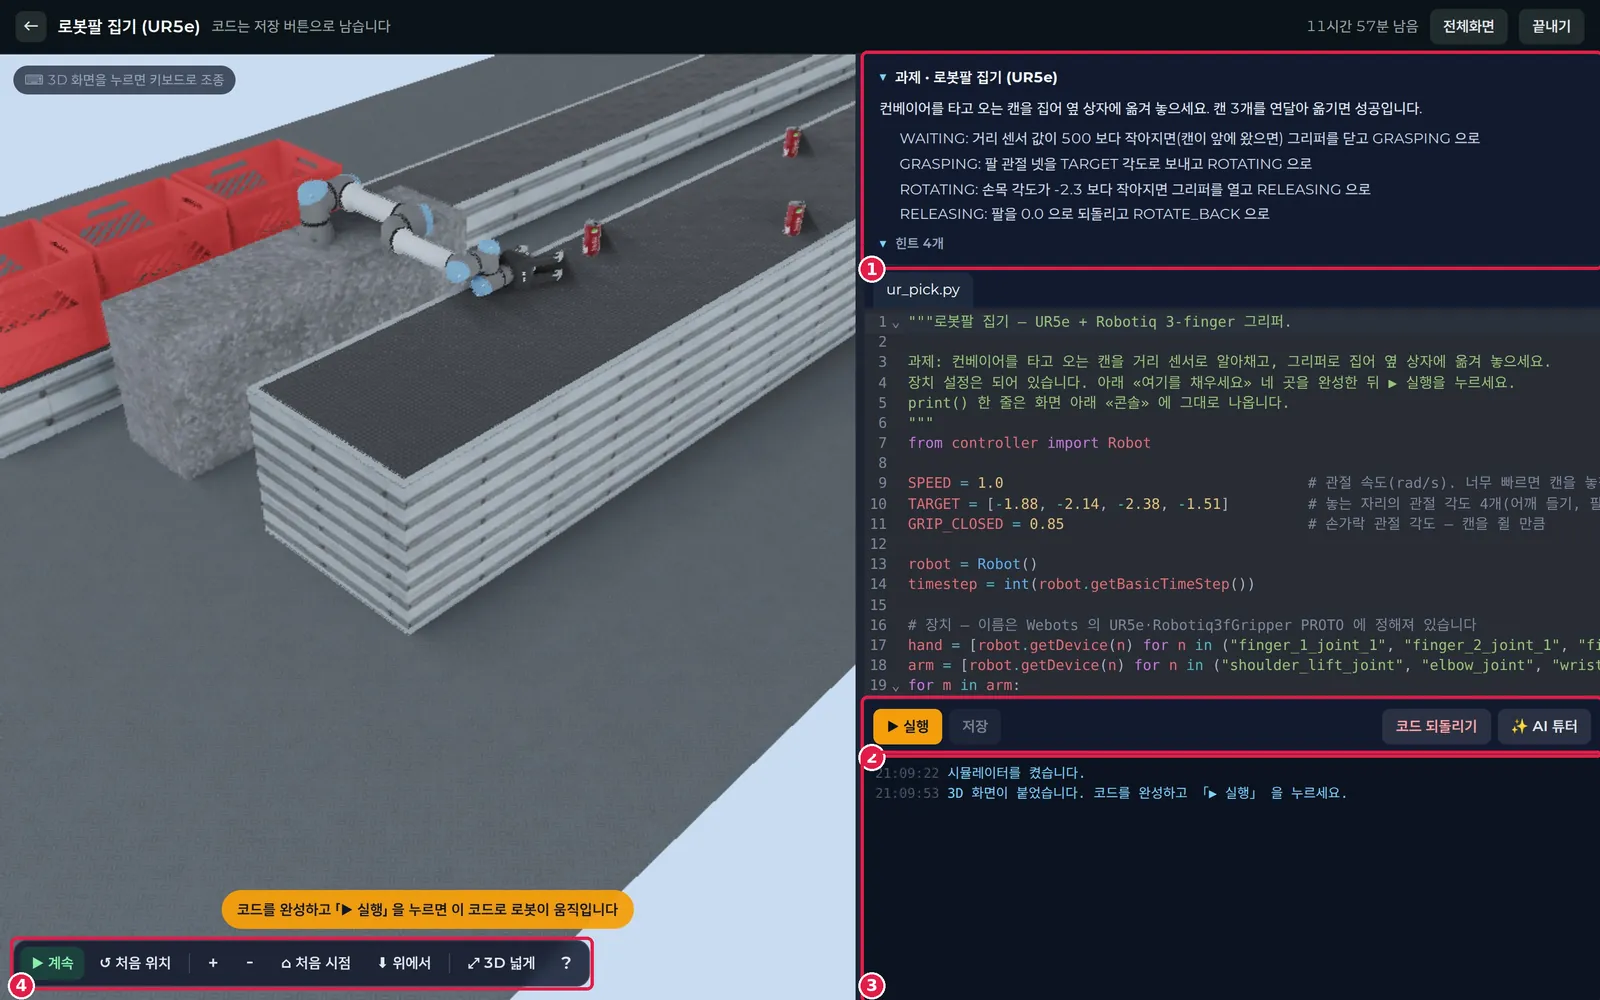Fold the for loop at line 19
The width and height of the screenshot is (1600, 1000).
[x=896, y=686]
